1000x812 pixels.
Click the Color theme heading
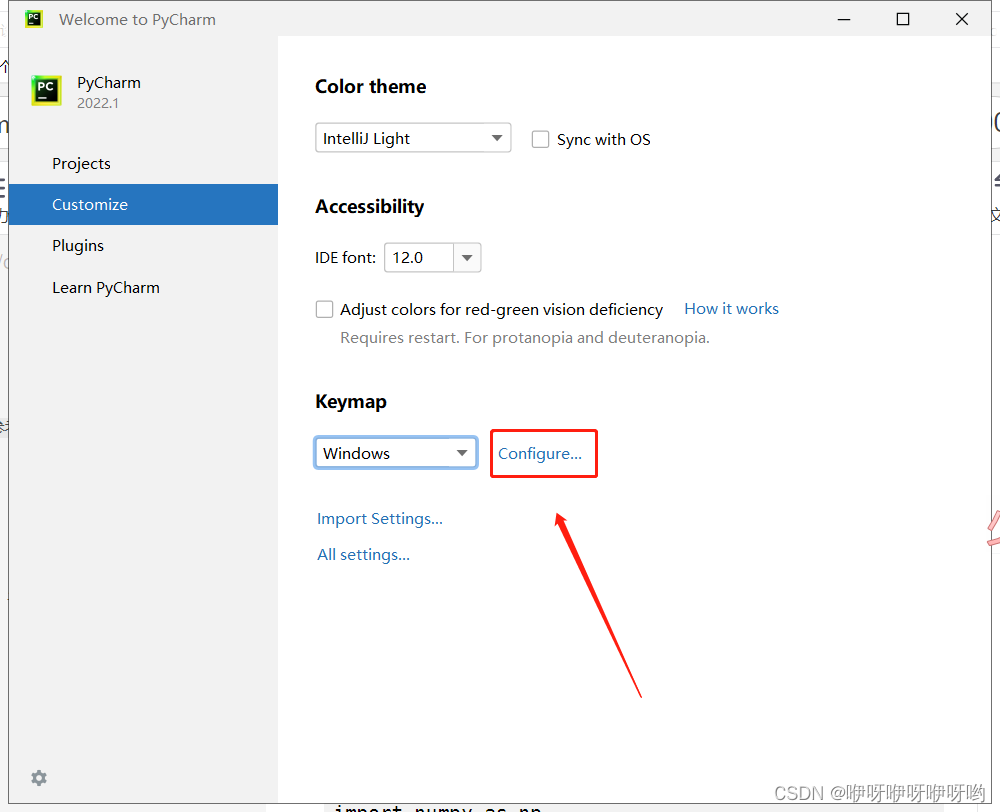point(371,87)
